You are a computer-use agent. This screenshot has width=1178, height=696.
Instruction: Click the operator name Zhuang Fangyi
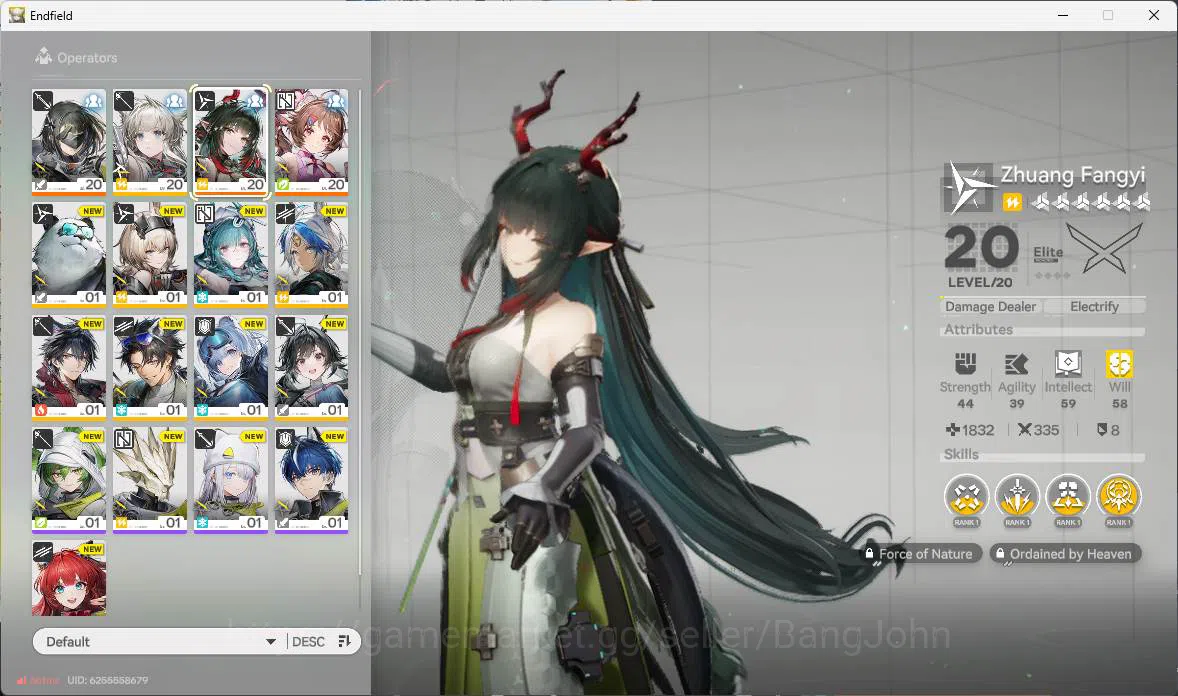click(1073, 175)
